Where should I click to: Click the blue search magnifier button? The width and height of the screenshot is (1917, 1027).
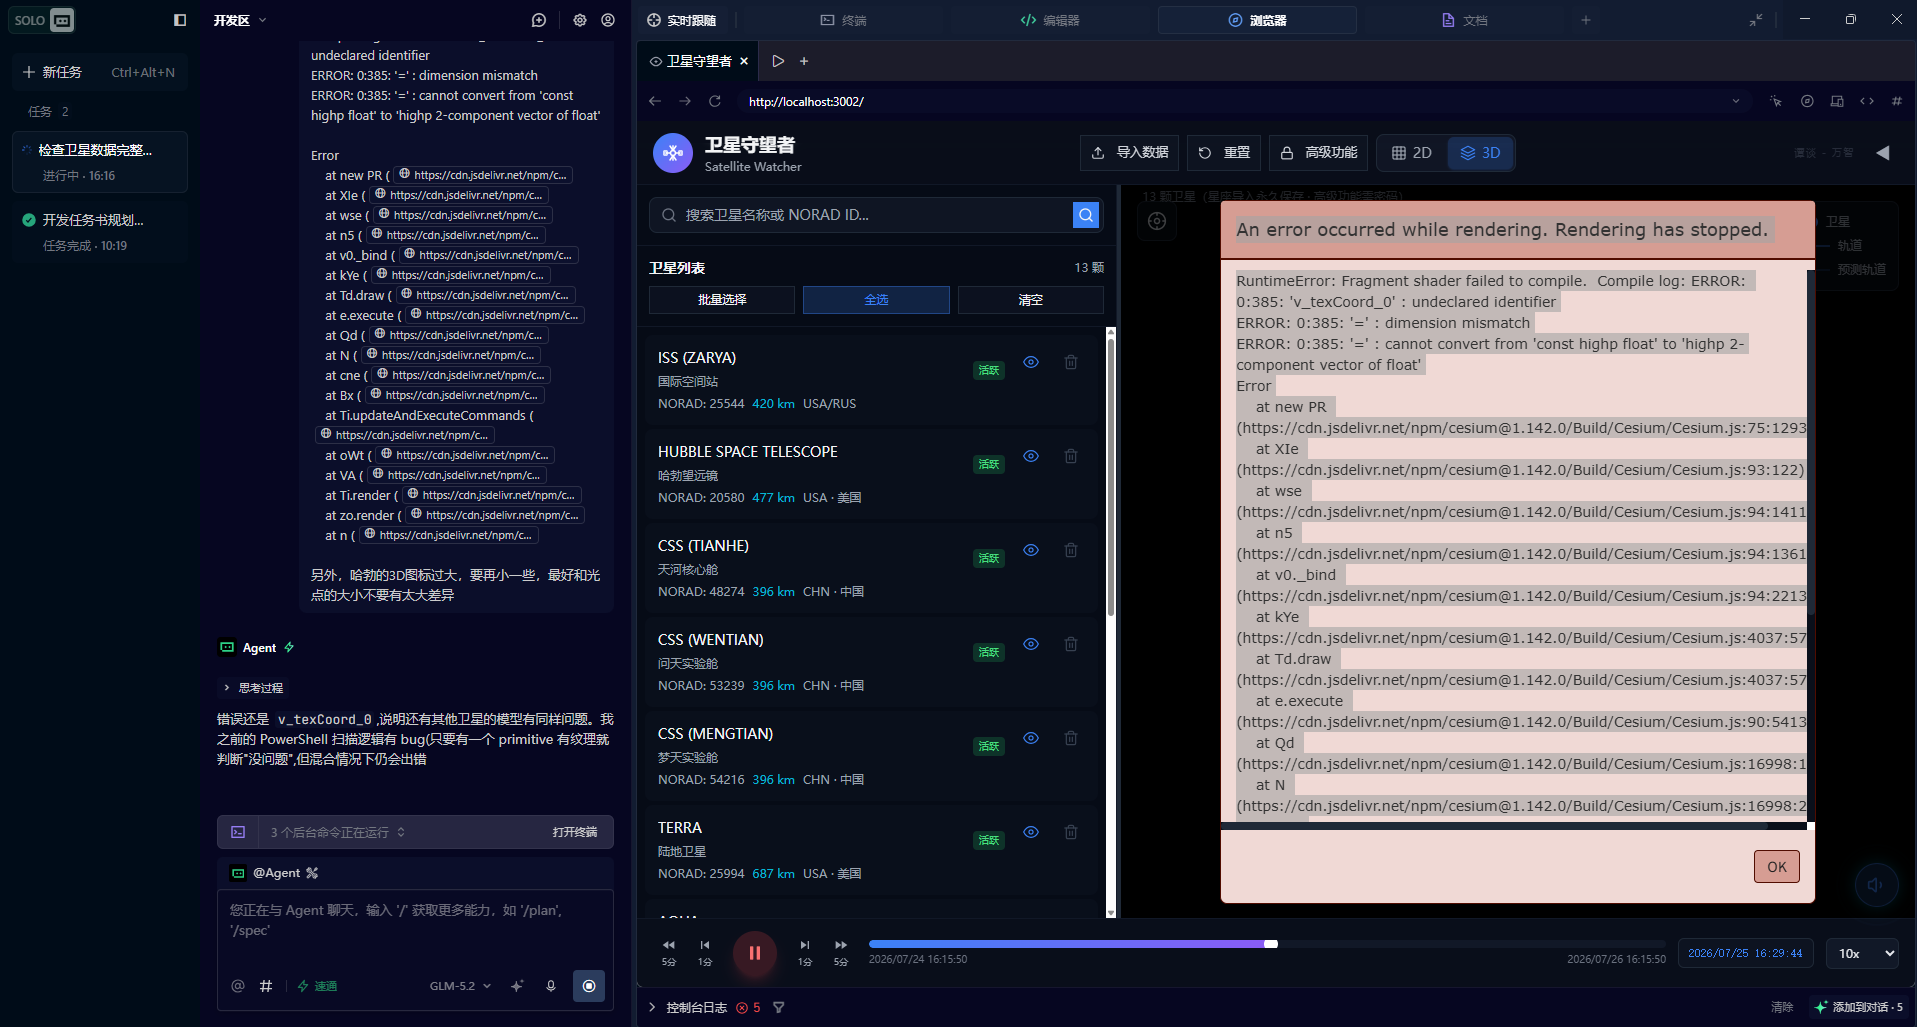1086,215
